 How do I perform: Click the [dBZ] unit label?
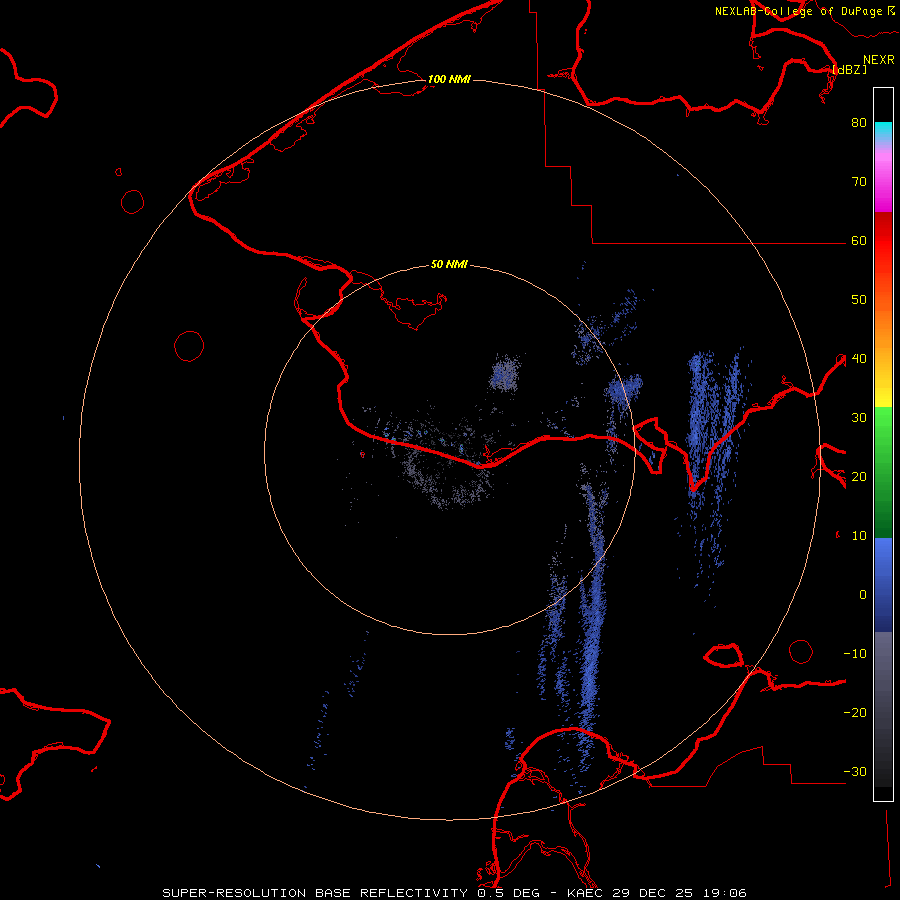click(849, 70)
